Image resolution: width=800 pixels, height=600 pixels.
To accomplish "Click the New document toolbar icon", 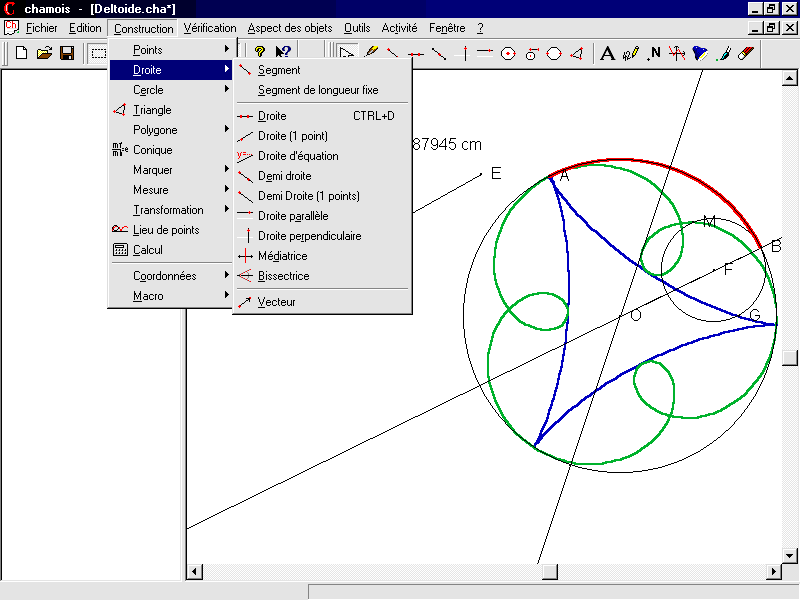I will point(21,53).
